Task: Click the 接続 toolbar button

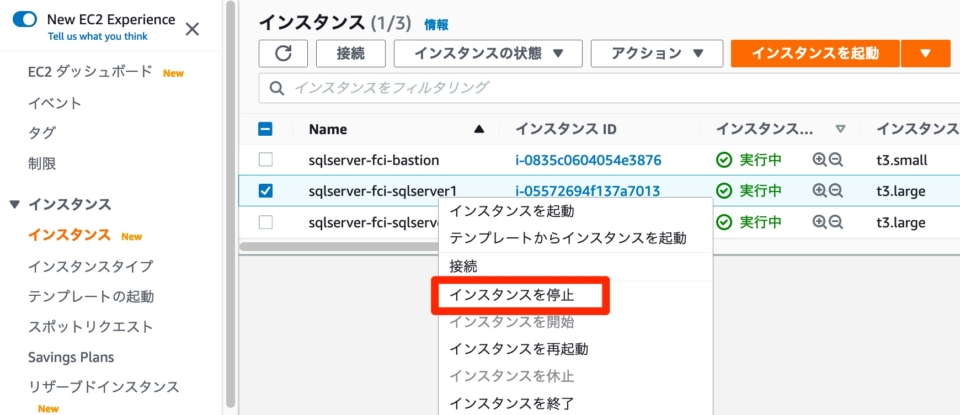Action: [x=351, y=54]
